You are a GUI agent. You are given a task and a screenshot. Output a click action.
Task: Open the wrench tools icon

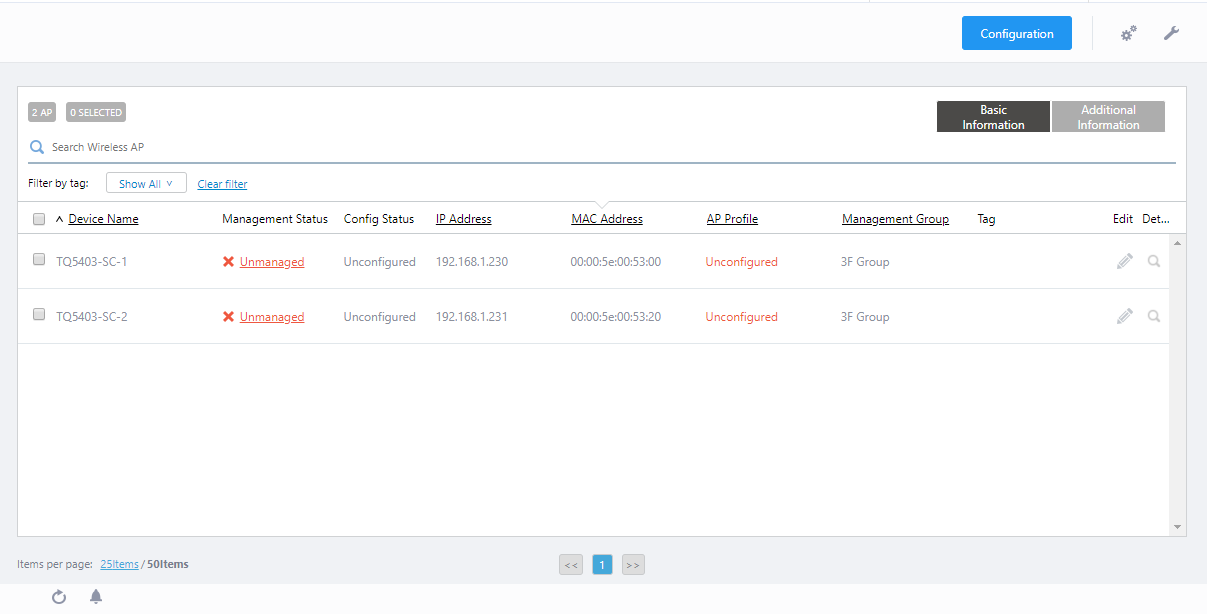[x=1171, y=34]
